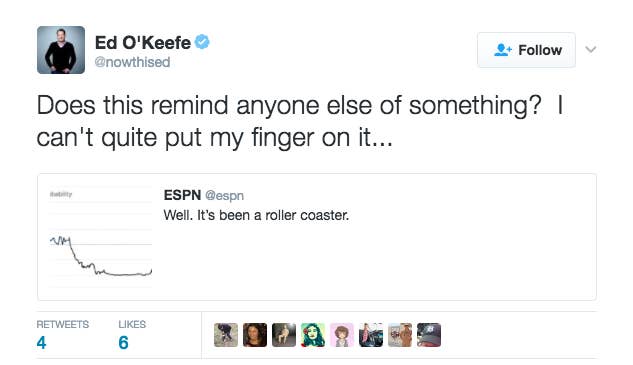Open the avatar of person sitting on chair
Image resolution: width=633 pixels, height=365 pixels.
pyautogui.click(x=284, y=335)
